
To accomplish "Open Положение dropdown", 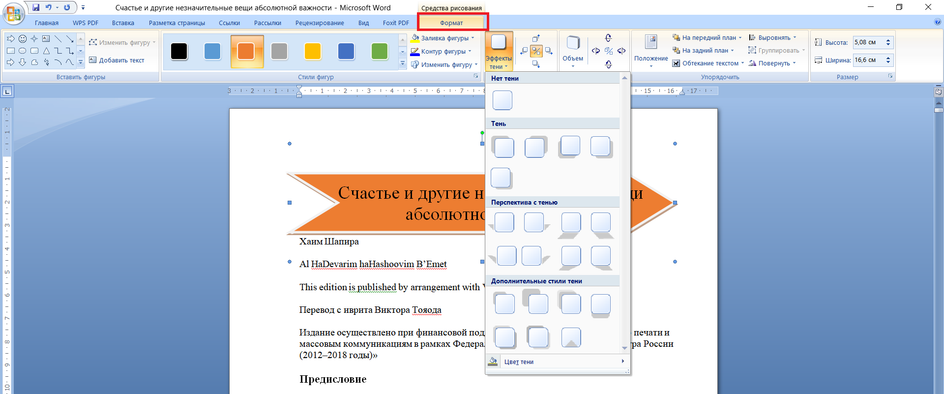I will click(651, 52).
